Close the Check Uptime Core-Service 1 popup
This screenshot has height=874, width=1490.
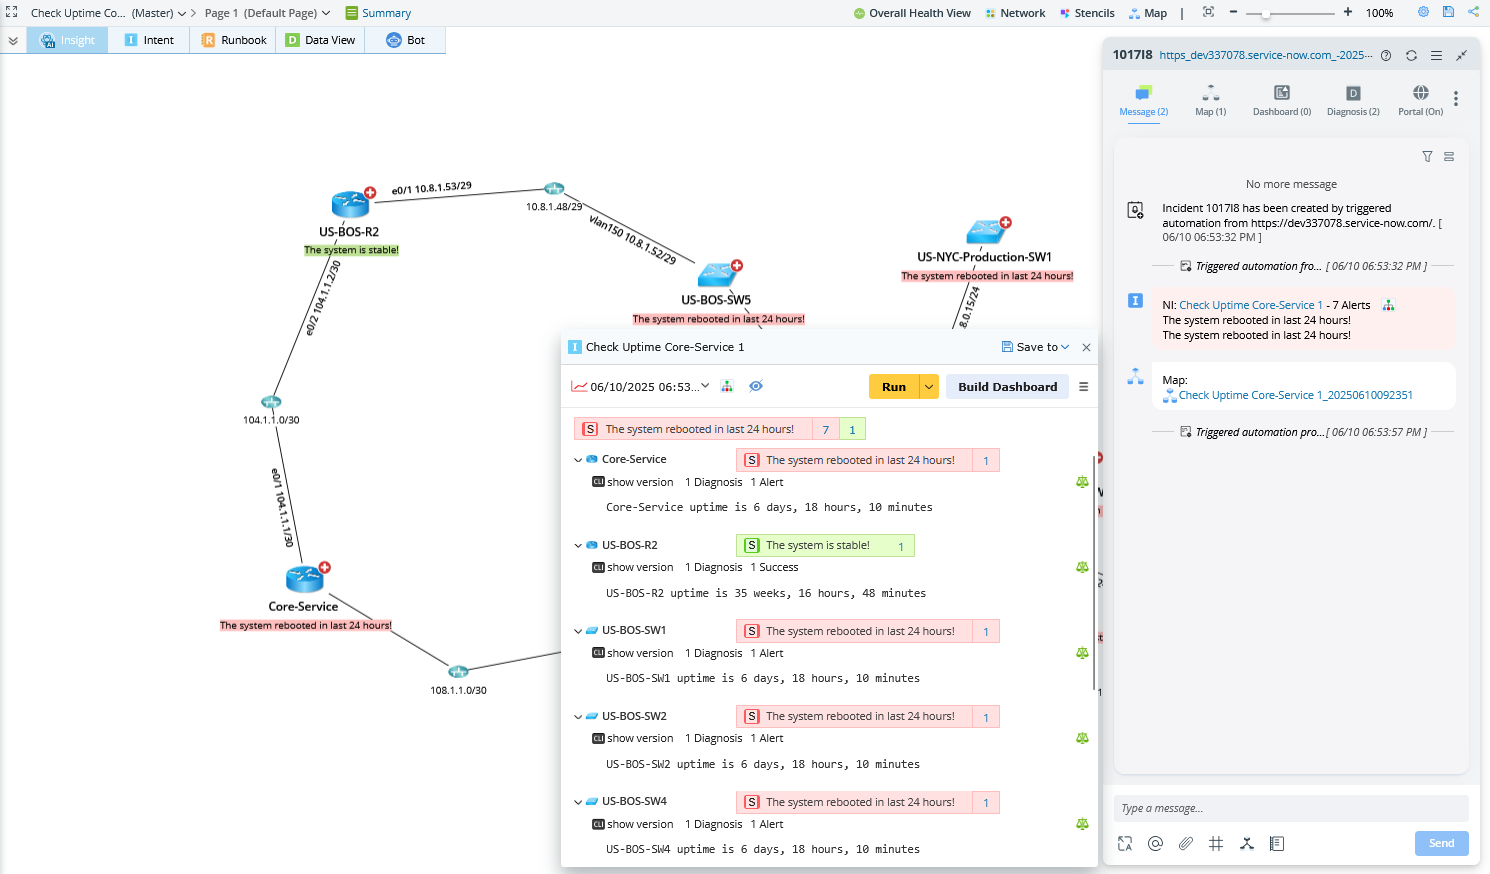(1086, 347)
